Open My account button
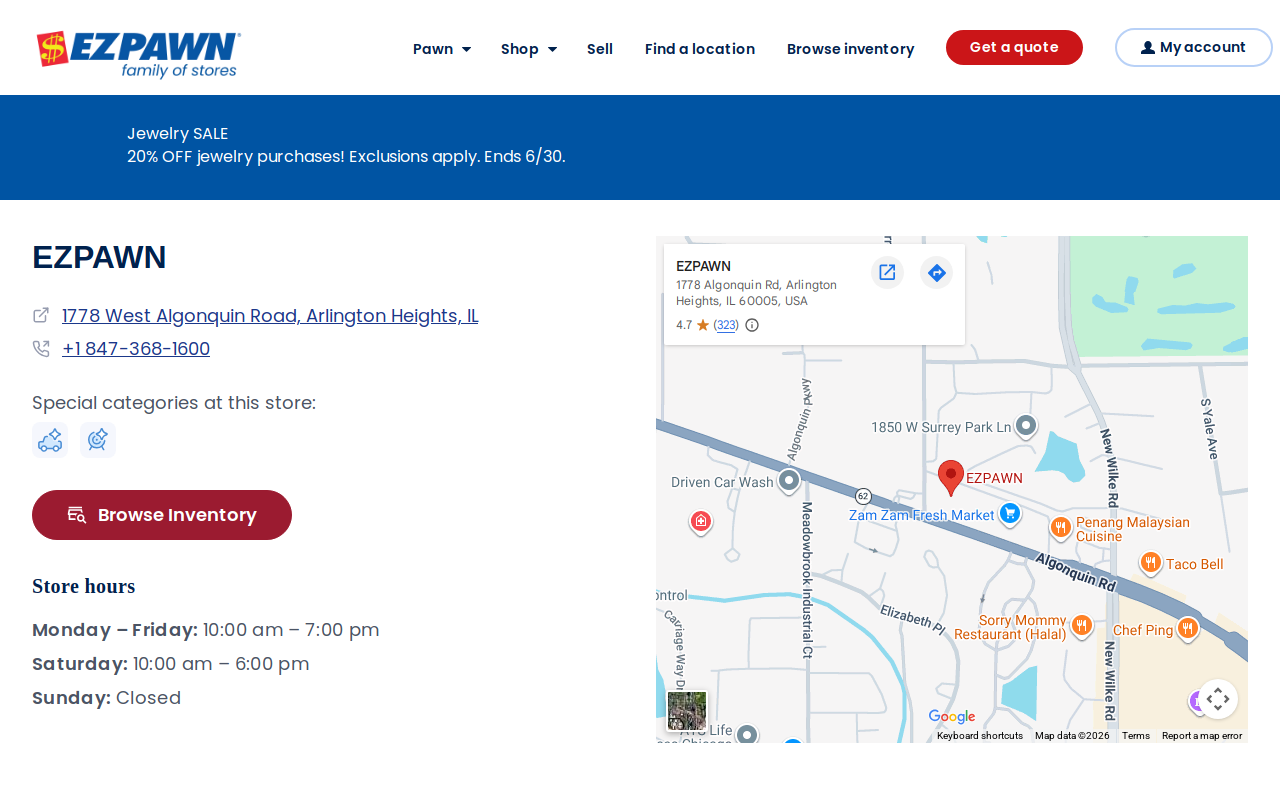Image resolution: width=1280 pixels, height=800 pixels. tap(1194, 48)
